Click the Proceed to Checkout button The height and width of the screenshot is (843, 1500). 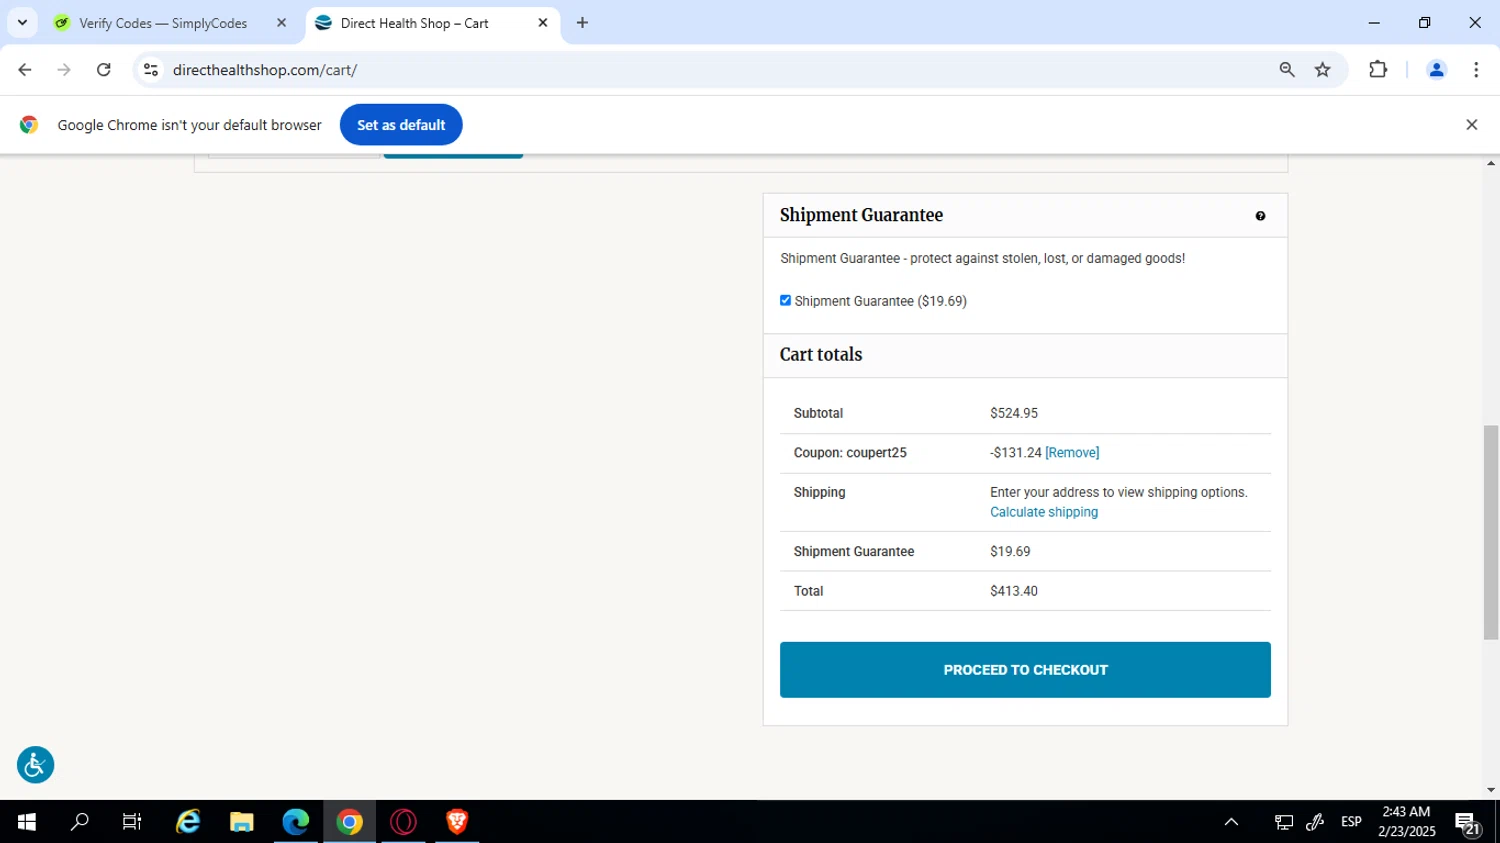[x=1025, y=670]
